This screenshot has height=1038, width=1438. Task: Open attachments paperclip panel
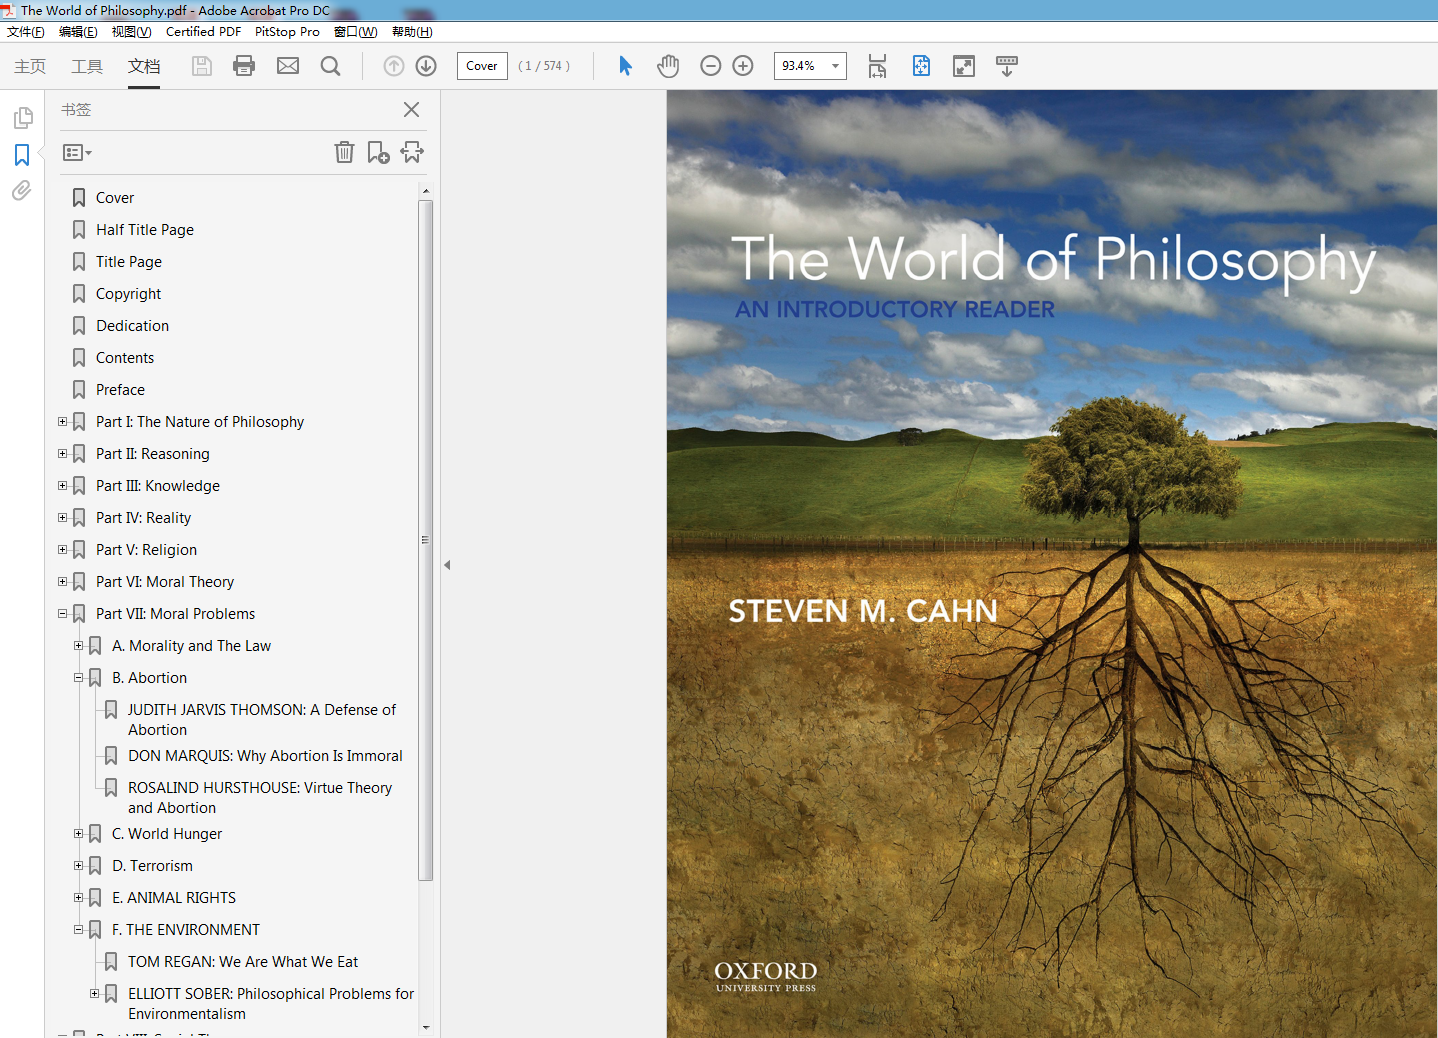click(22, 190)
